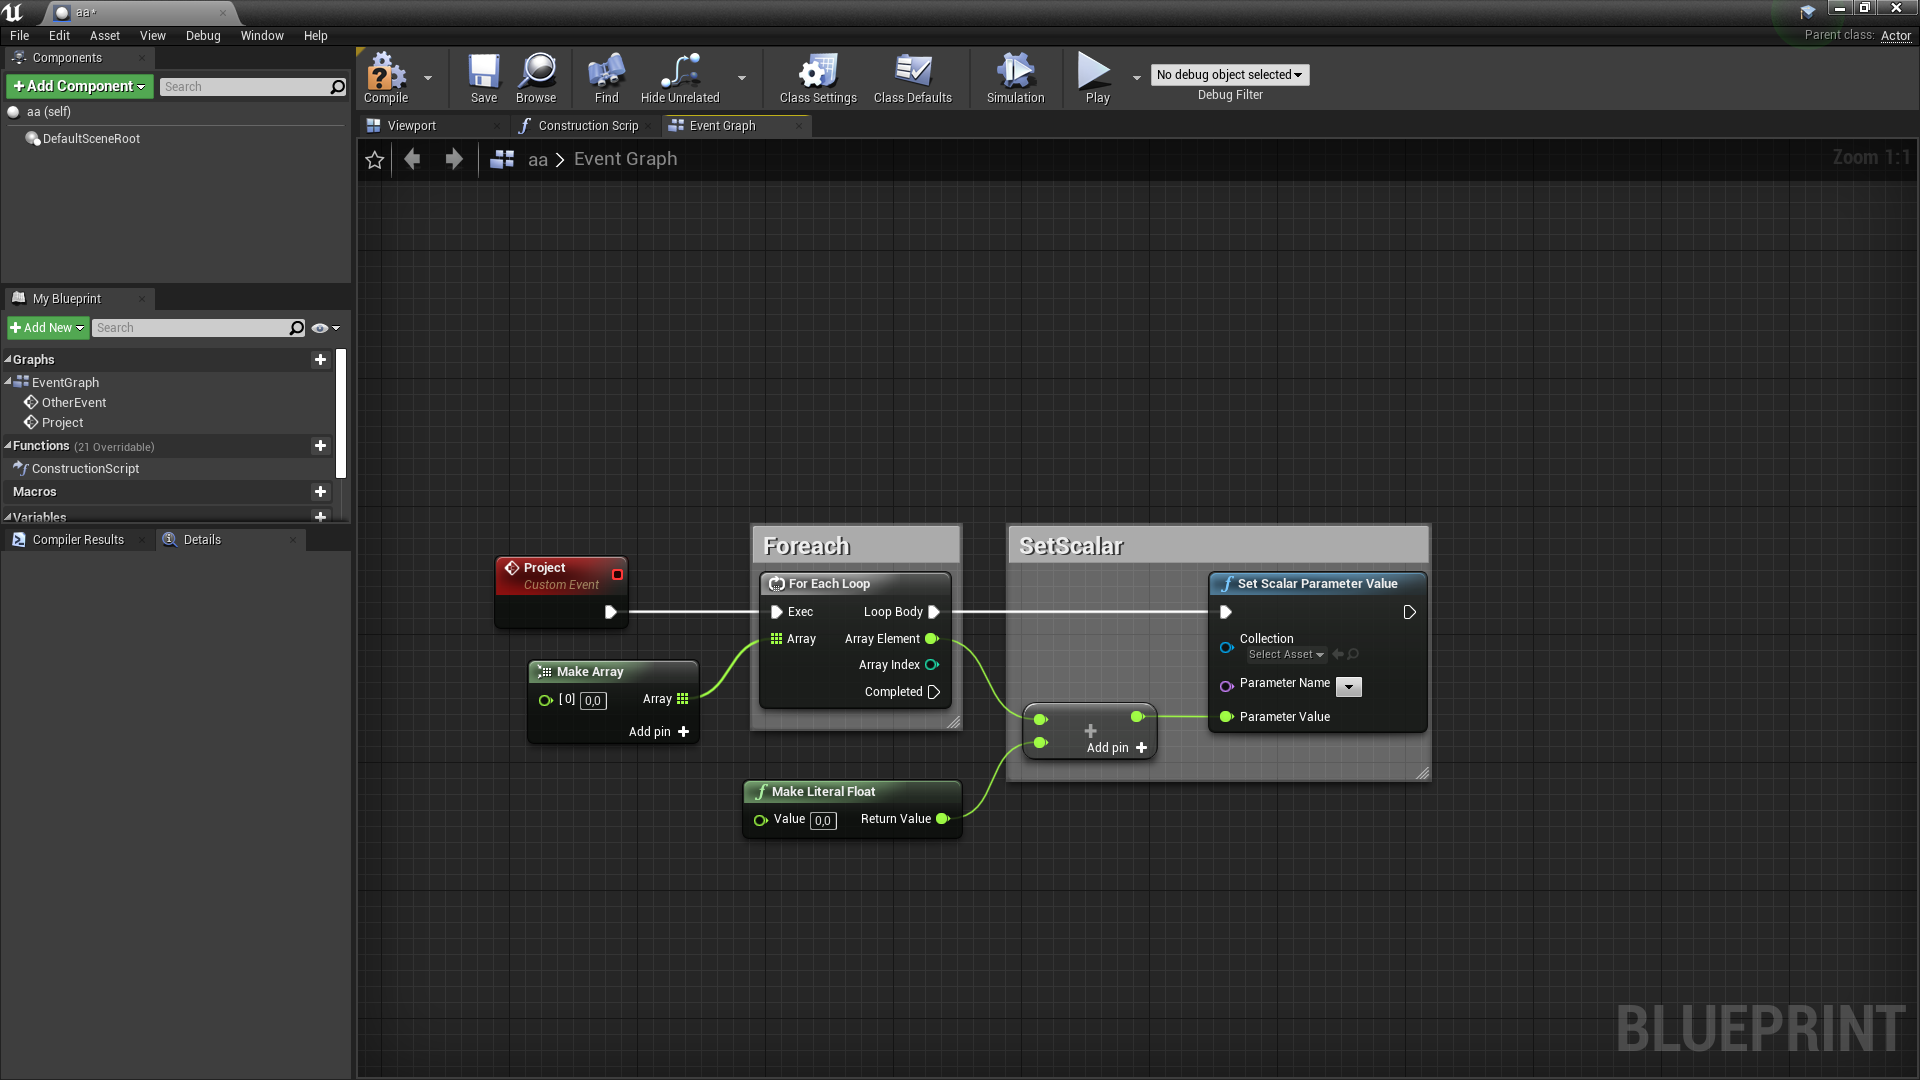Switch to the Viewport tab
The image size is (1920, 1080).
point(411,125)
